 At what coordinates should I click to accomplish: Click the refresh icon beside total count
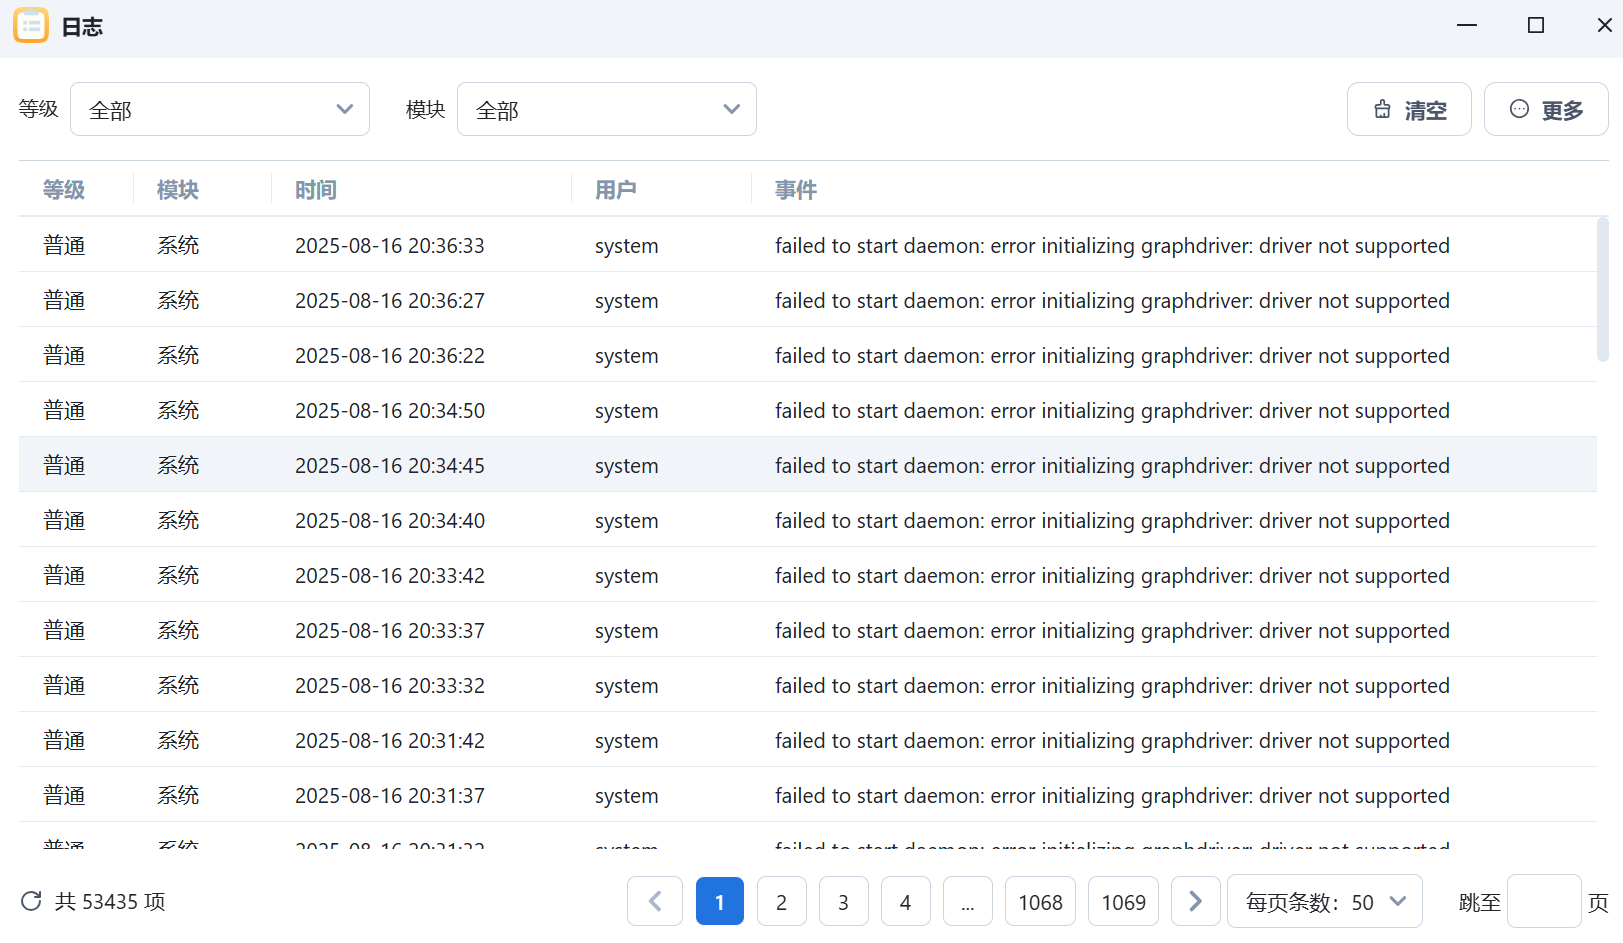tap(31, 901)
